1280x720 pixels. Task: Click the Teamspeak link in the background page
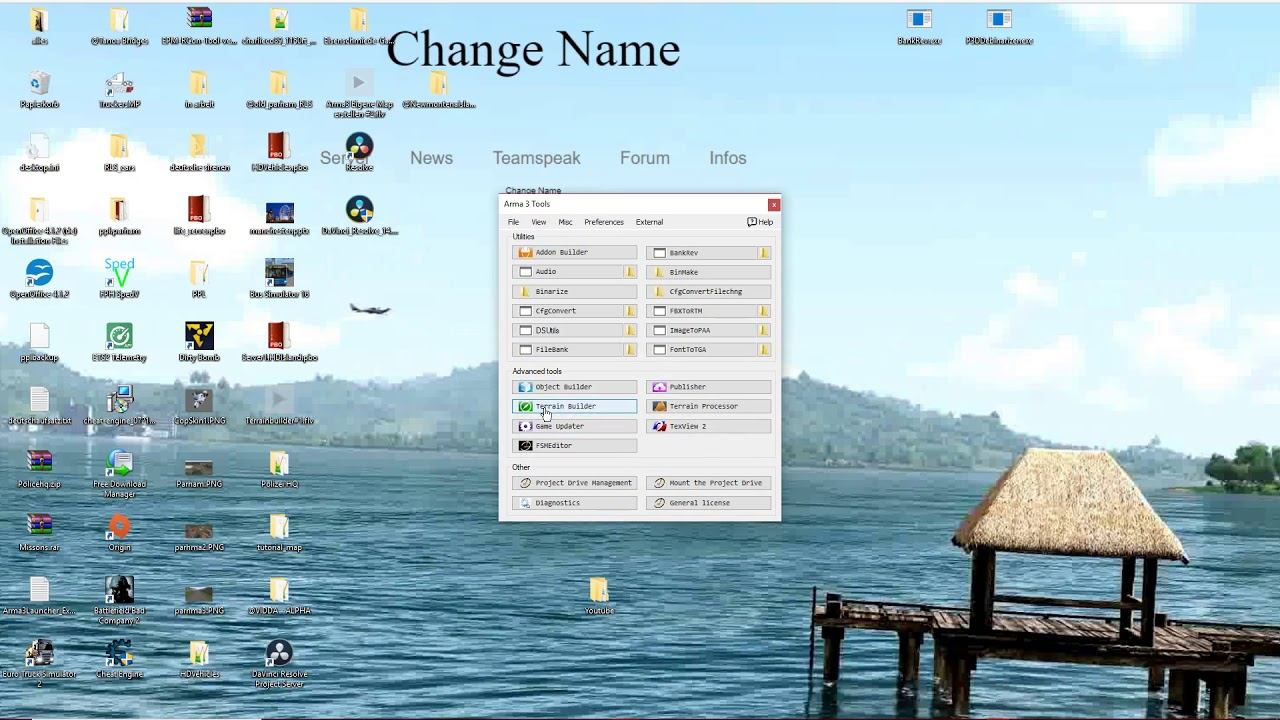[536, 158]
